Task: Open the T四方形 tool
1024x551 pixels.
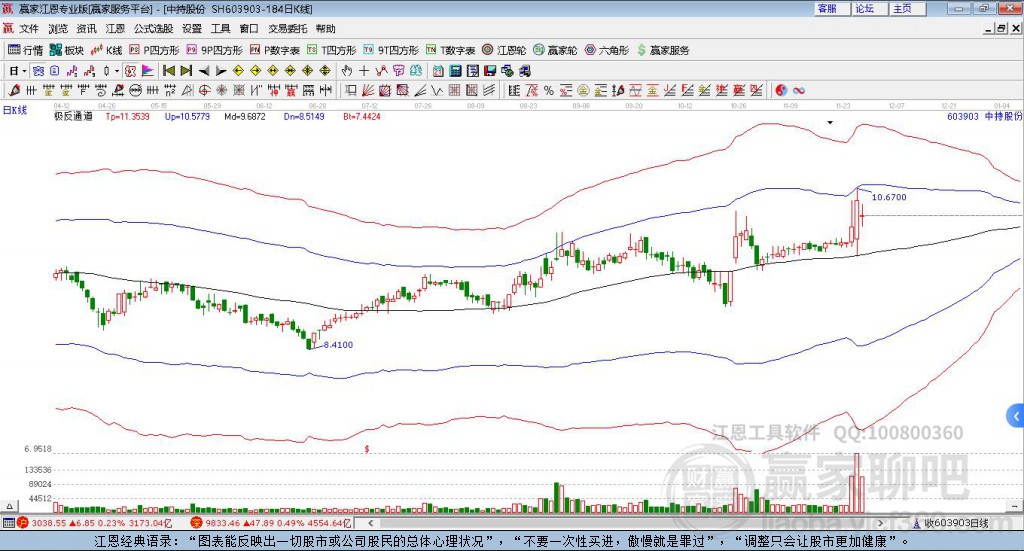Action: (331, 50)
